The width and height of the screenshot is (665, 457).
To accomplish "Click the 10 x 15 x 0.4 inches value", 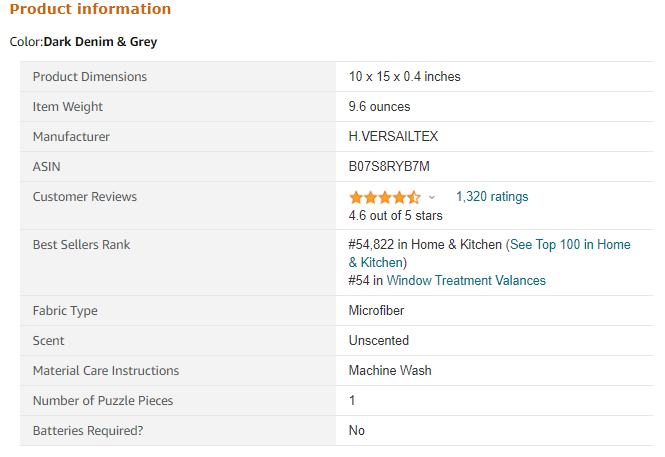I will point(404,77).
